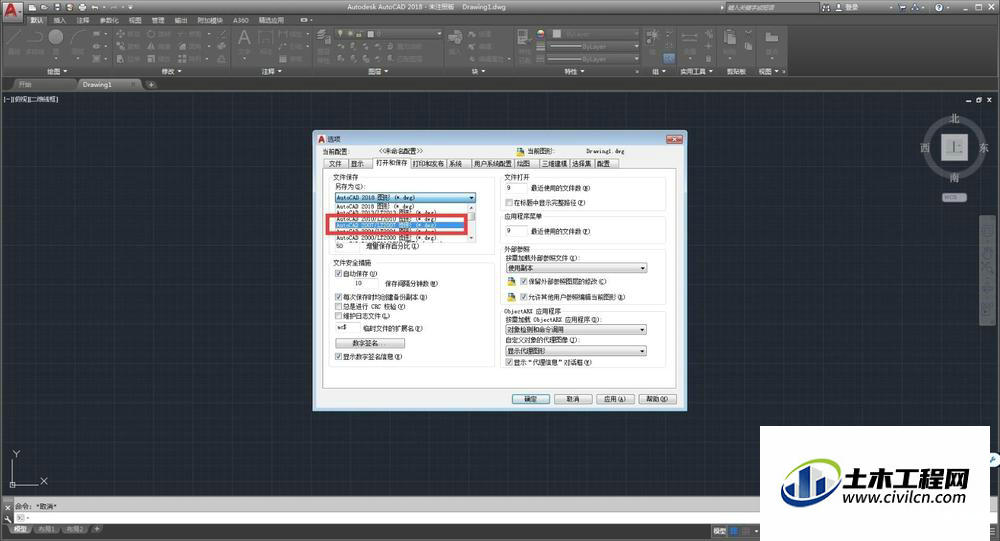Open the Layer Properties icon in ribbon
The width and height of the screenshot is (1000, 541).
[323, 37]
